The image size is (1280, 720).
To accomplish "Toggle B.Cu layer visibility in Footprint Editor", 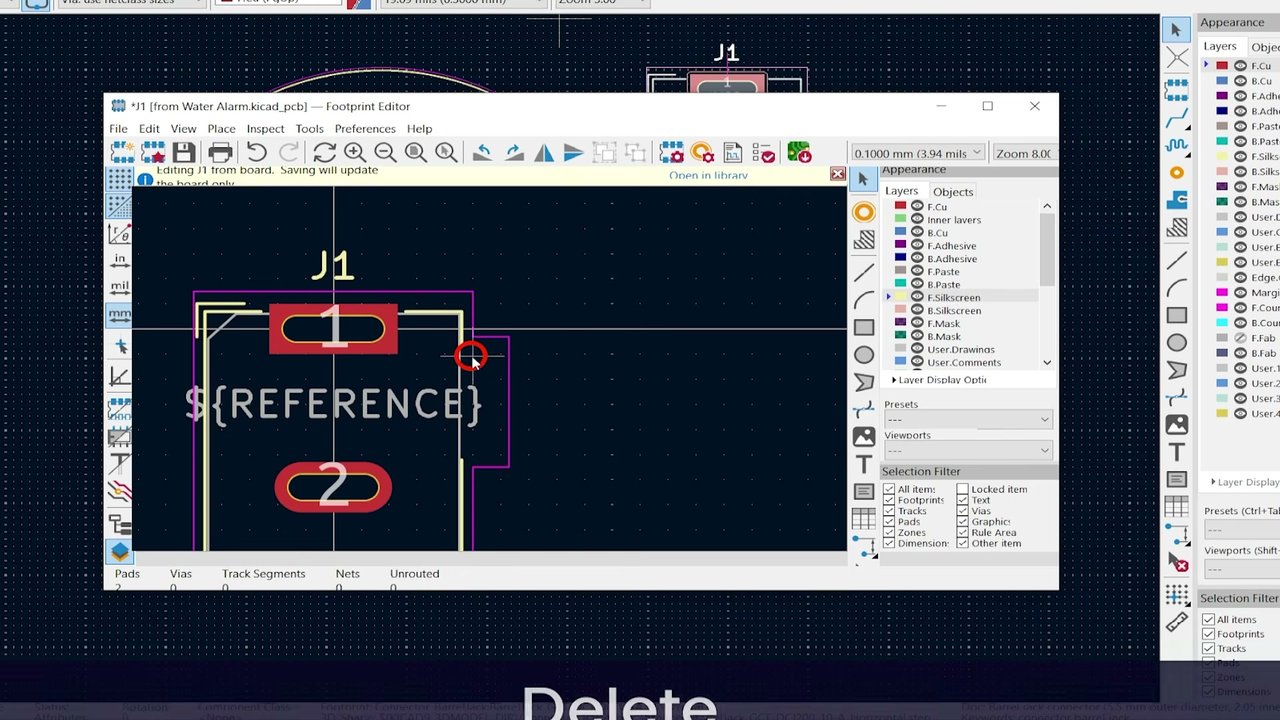I will click(x=917, y=233).
